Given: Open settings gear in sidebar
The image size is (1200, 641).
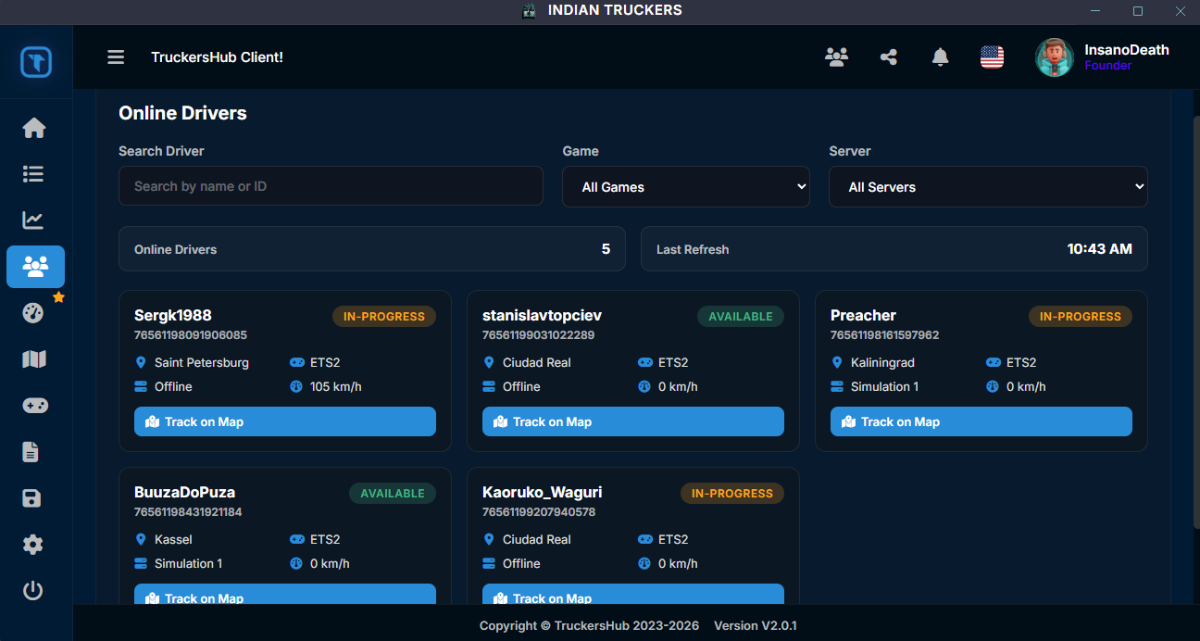Looking at the screenshot, I should (x=34, y=544).
